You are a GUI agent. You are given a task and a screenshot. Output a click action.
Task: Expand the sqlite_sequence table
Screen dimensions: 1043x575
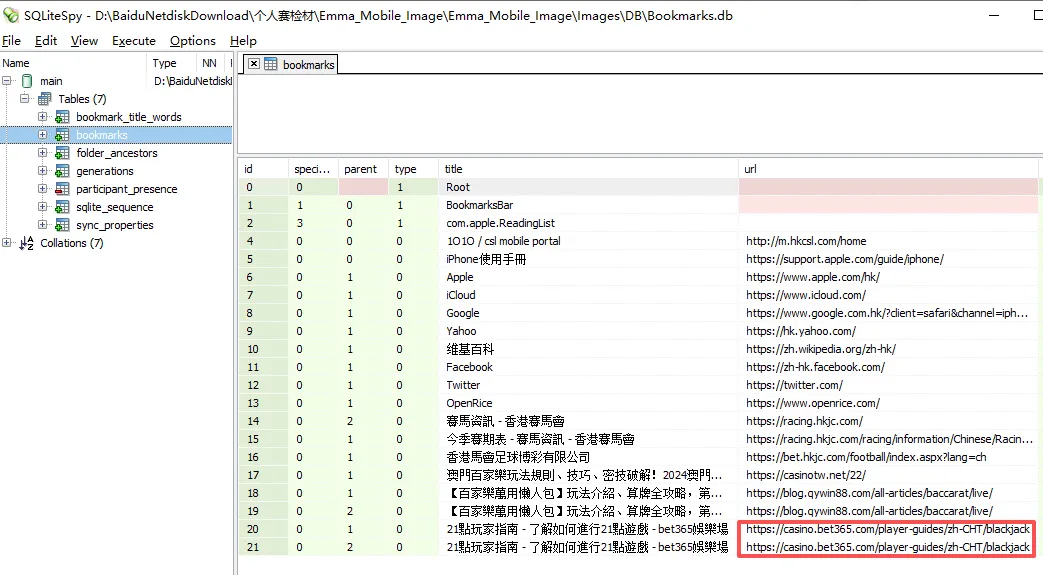[x=43, y=206]
